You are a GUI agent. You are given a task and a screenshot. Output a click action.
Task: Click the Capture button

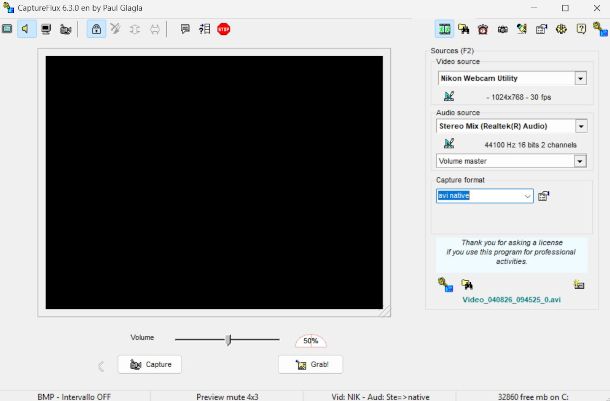[x=150, y=364]
